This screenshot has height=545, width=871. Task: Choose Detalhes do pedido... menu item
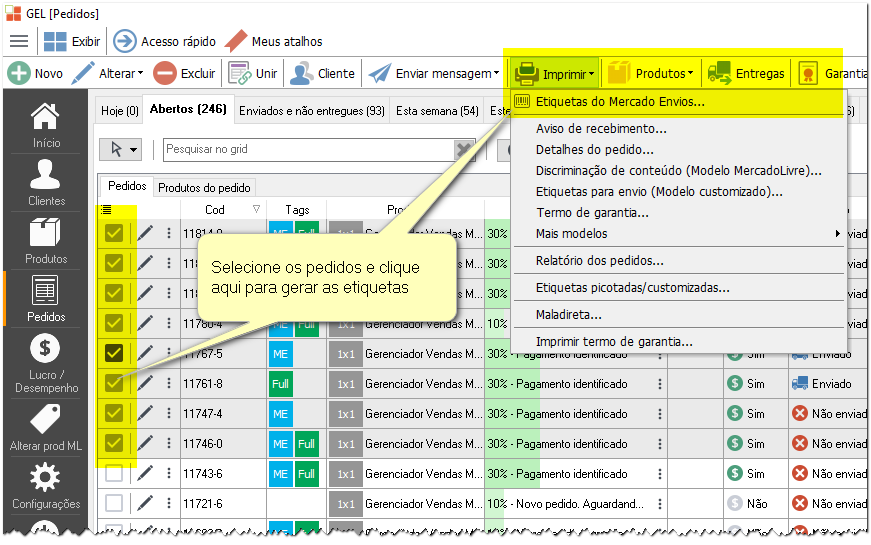point(594,149)
